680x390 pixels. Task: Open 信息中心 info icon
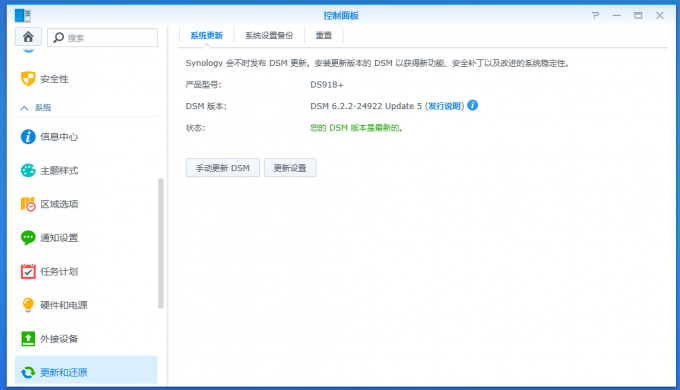pyautogui.click(x=28, y=137)
